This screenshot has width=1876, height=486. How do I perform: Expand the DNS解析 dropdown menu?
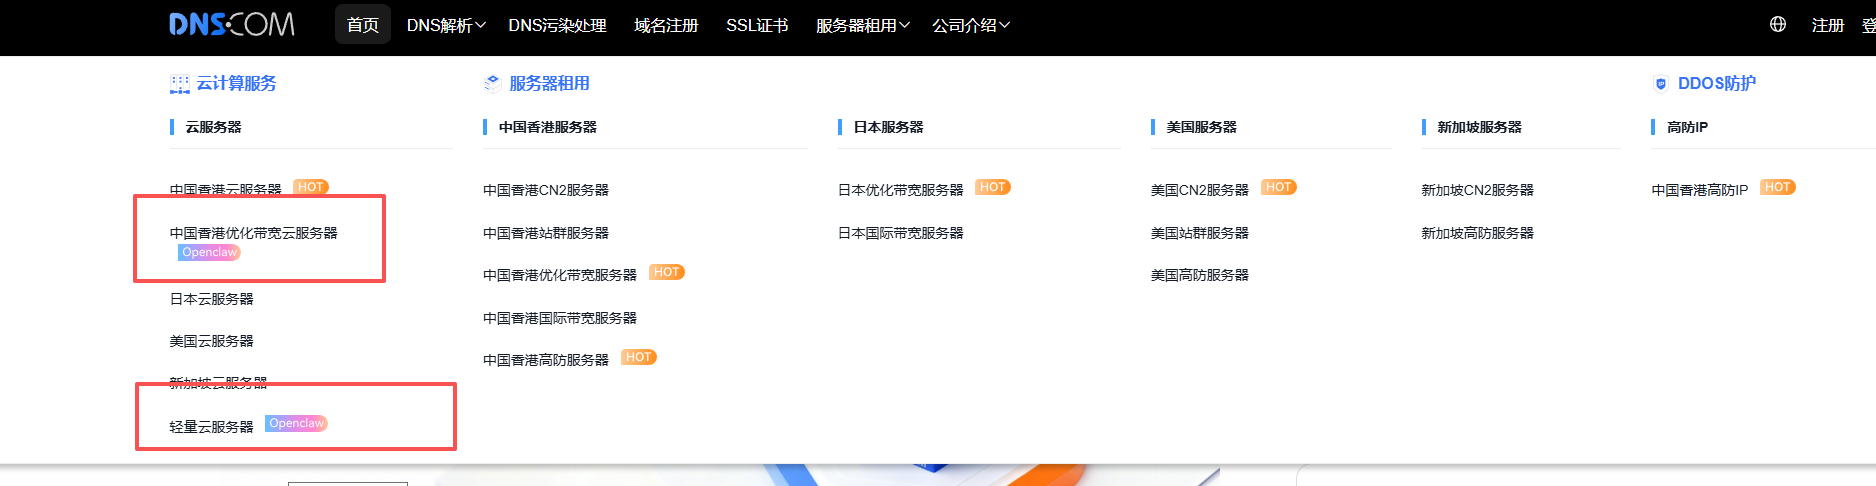click(445, 26)
